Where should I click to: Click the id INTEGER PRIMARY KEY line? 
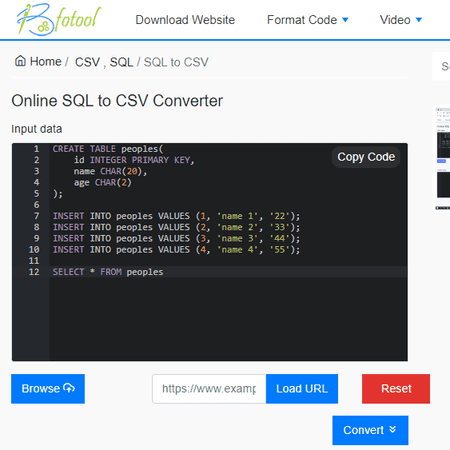[134, 160]
